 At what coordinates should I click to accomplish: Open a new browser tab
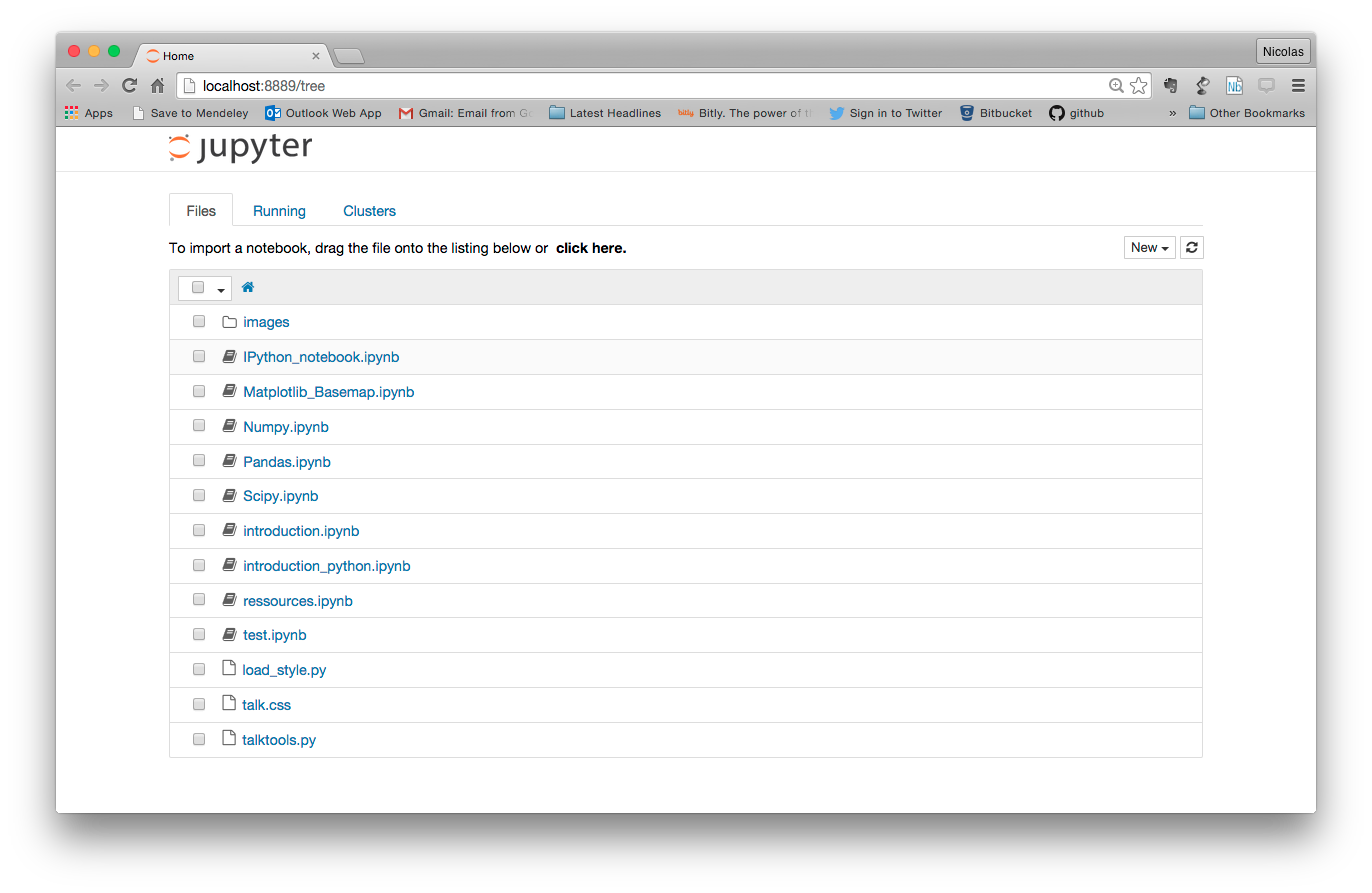coord(348,56)
